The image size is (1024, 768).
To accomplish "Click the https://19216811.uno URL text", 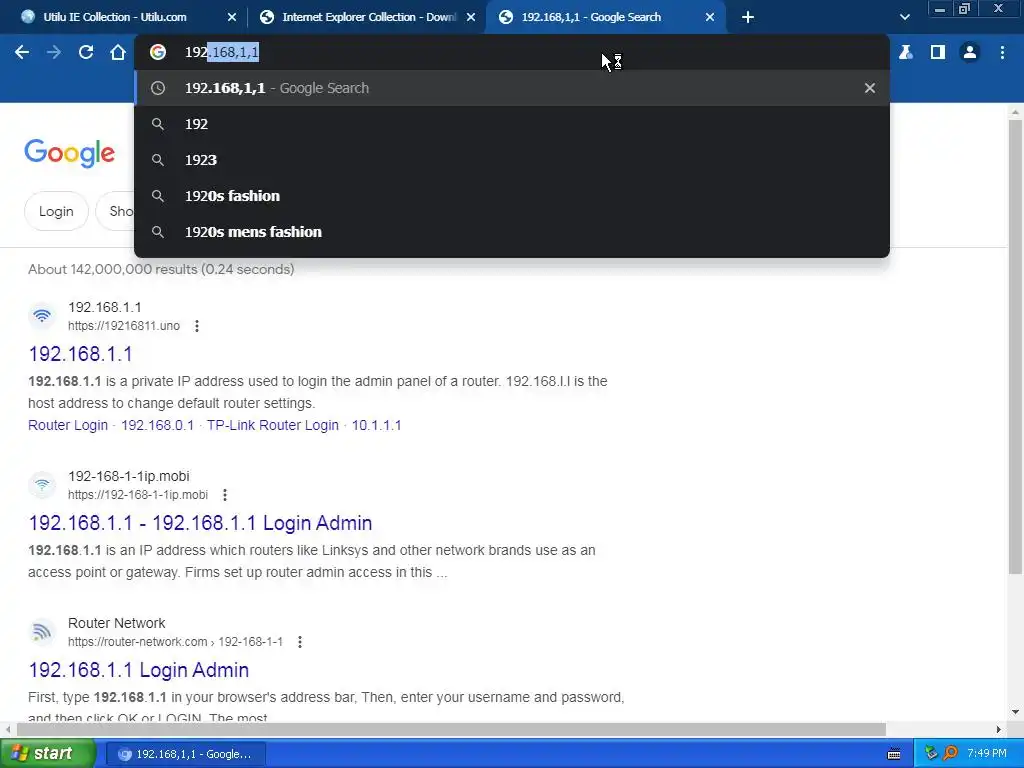I will pos(124,326).
